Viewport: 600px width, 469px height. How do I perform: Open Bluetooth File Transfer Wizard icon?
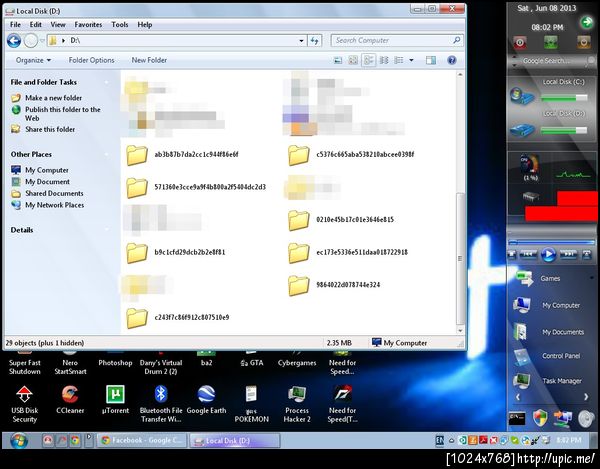tap(161, 404)
